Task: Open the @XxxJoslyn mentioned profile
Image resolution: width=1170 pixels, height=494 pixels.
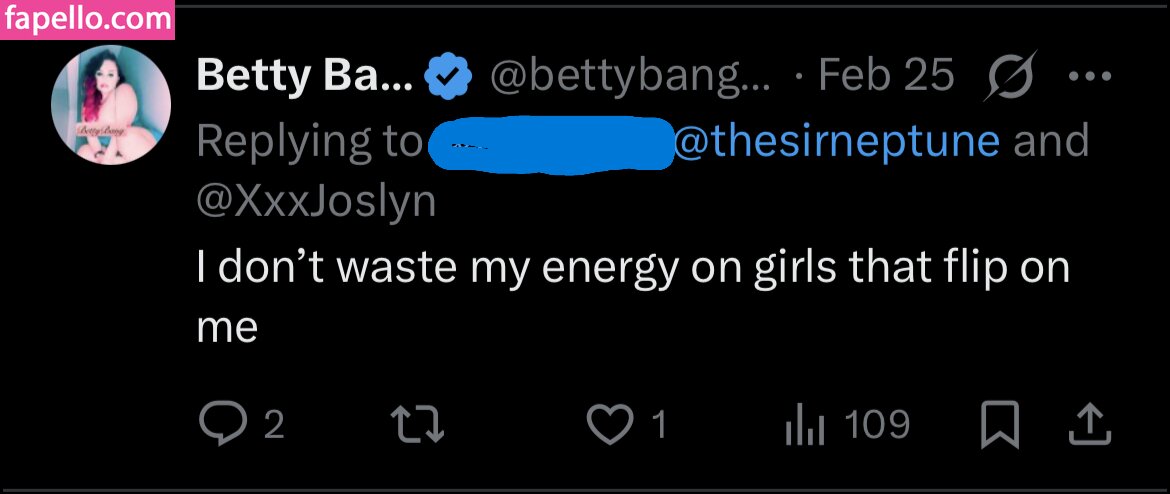Action: coord(316,201)
